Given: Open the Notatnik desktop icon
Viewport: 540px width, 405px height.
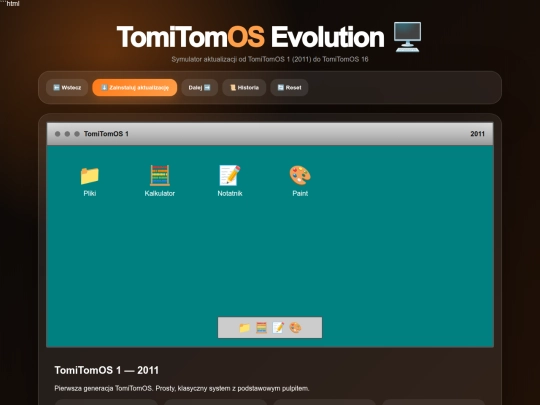Looking at the screenshot, I should click(x=230, y=181).
